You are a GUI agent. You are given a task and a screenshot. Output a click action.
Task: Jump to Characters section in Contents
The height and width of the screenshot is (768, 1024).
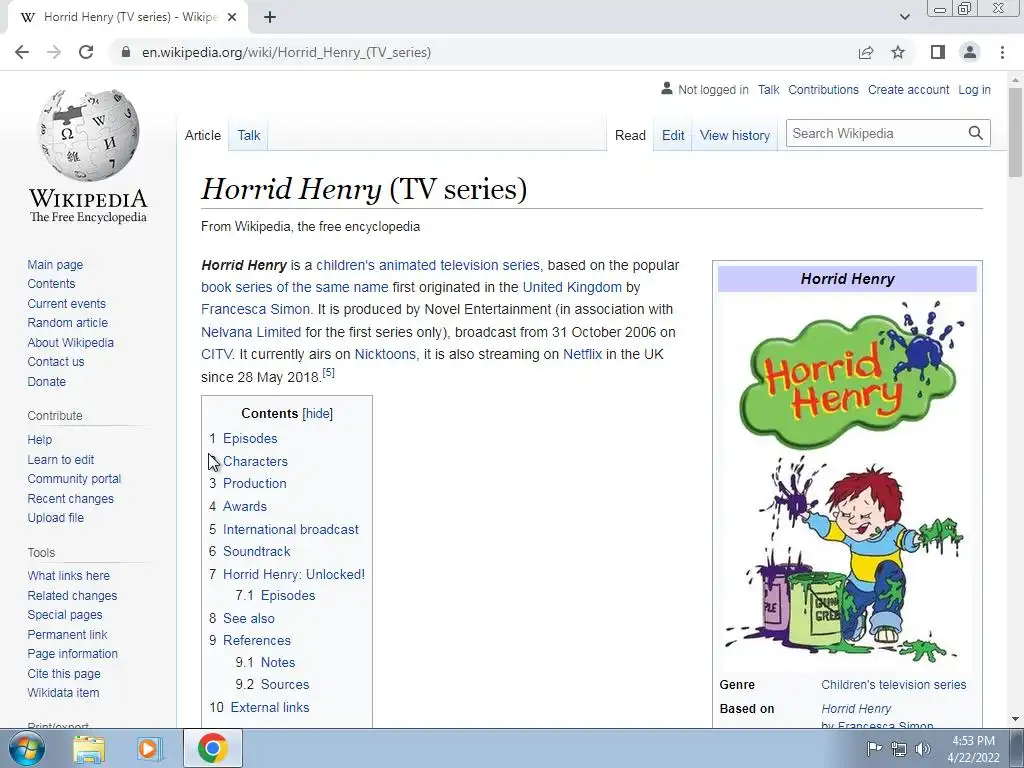[x=255, y=461]
